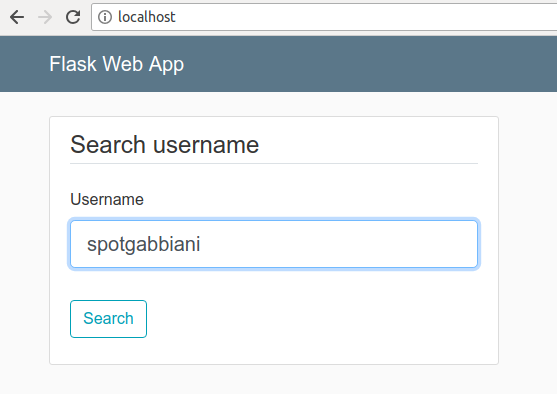Focus the Username input field
Image resolution: width=557 pixels, height=394 pixels.
pyautogui.click(x=274, y=244)
